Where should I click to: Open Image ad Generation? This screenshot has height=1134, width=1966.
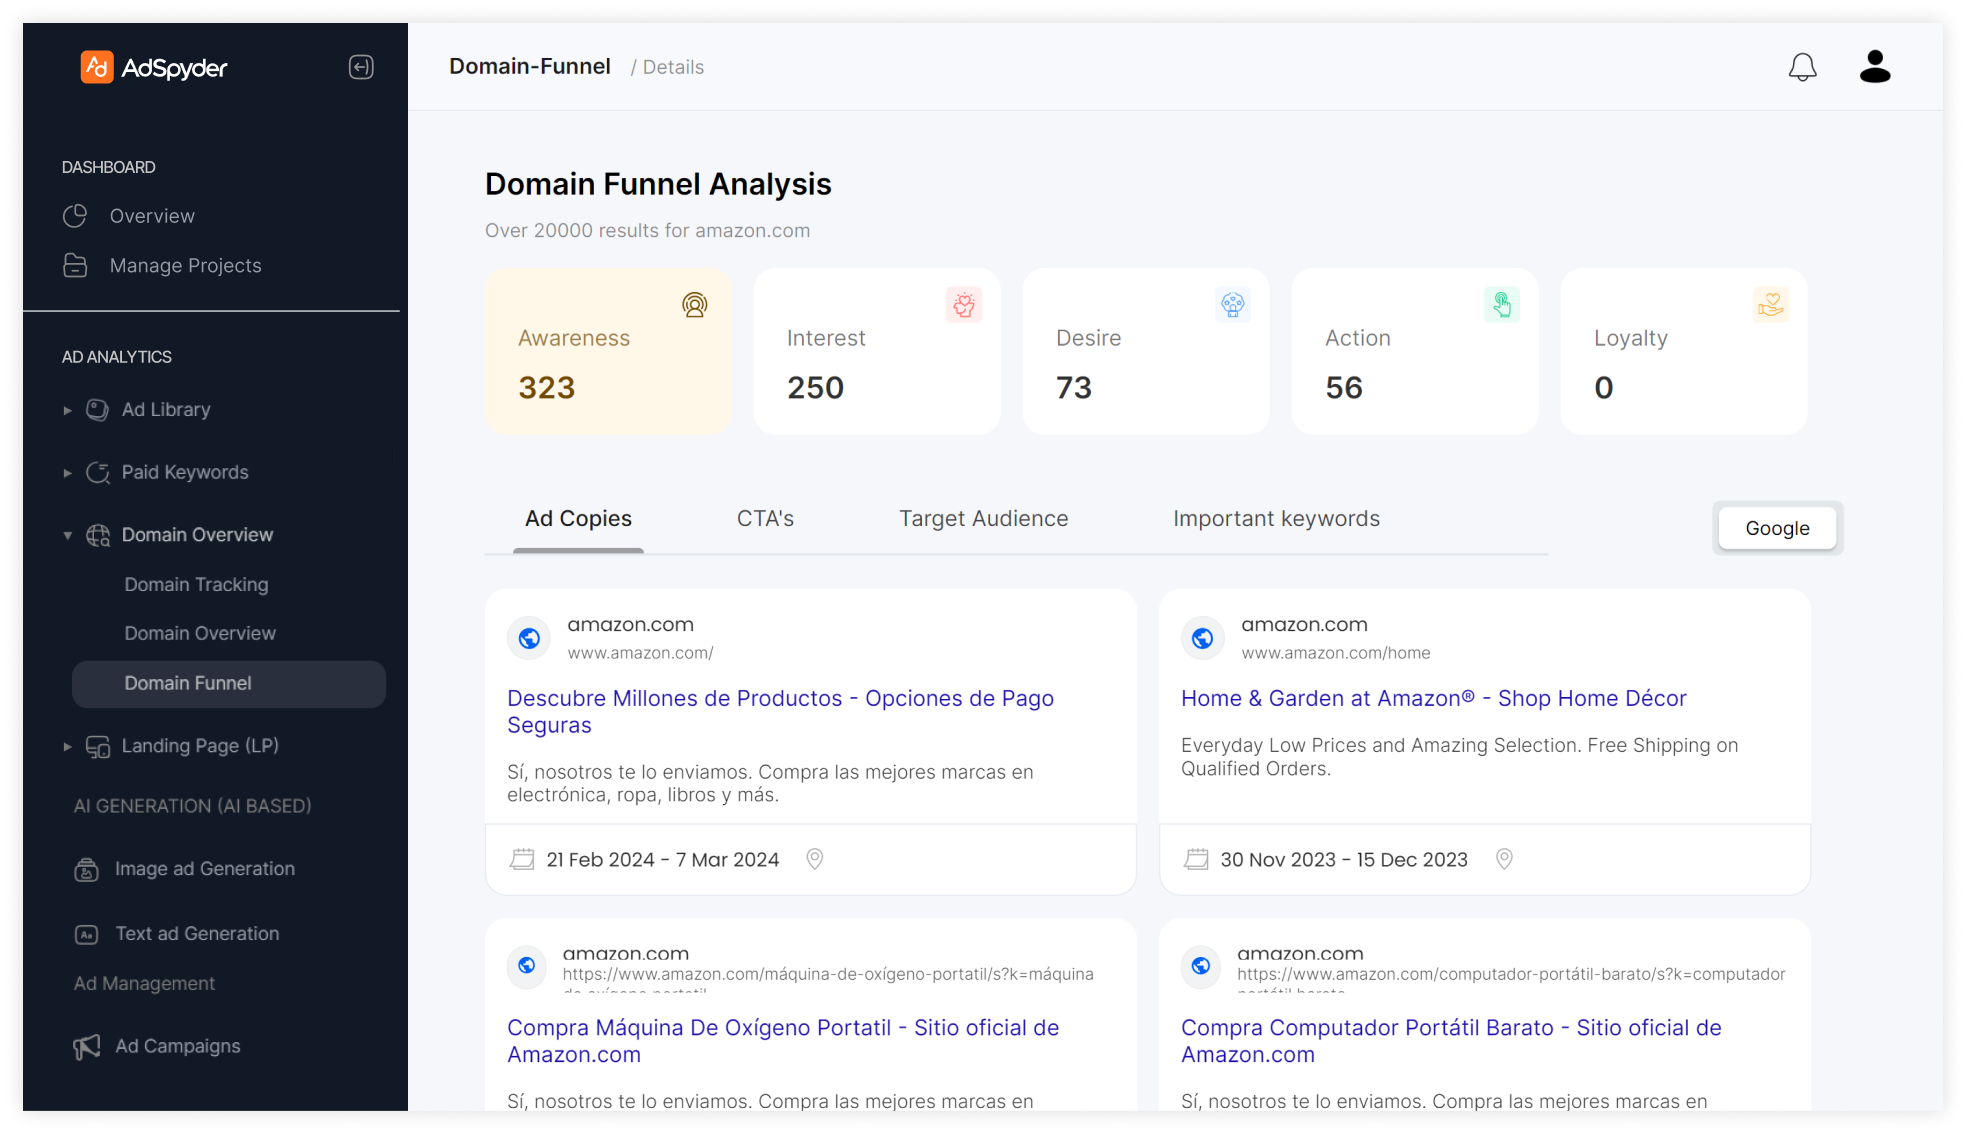(204, 869)
